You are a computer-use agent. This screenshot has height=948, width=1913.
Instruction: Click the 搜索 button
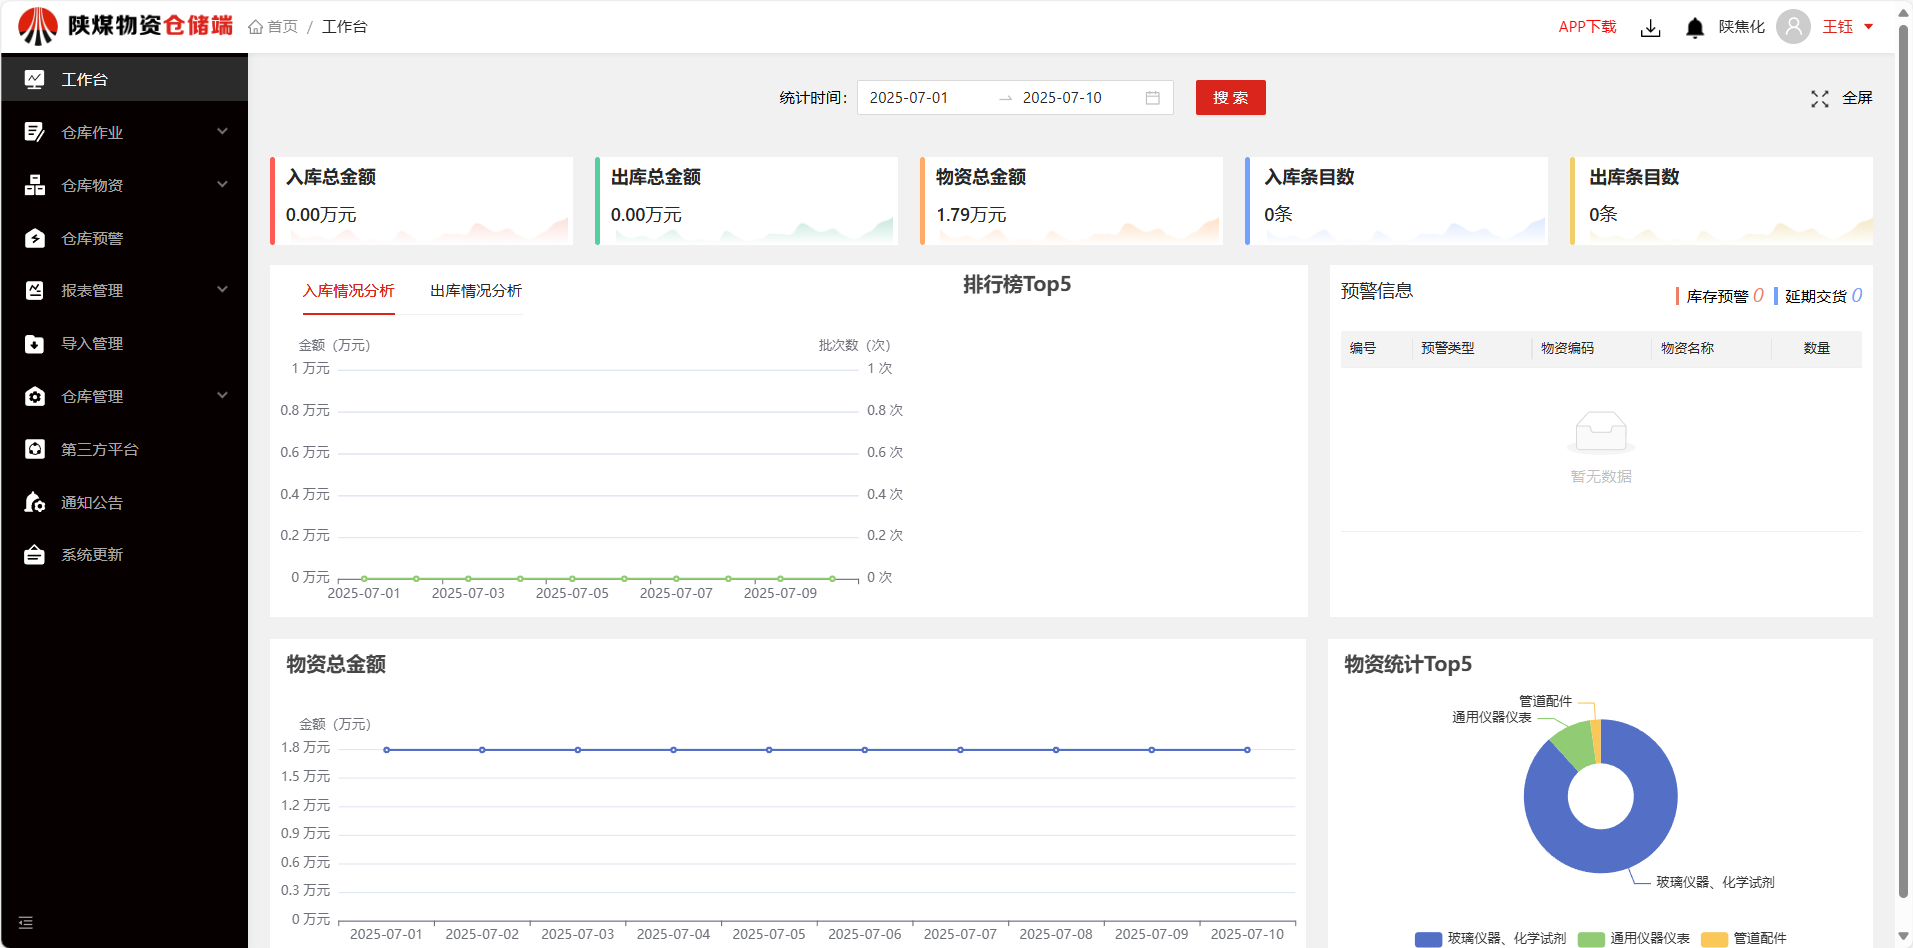pyautogui.click(x=1230, y=98)
